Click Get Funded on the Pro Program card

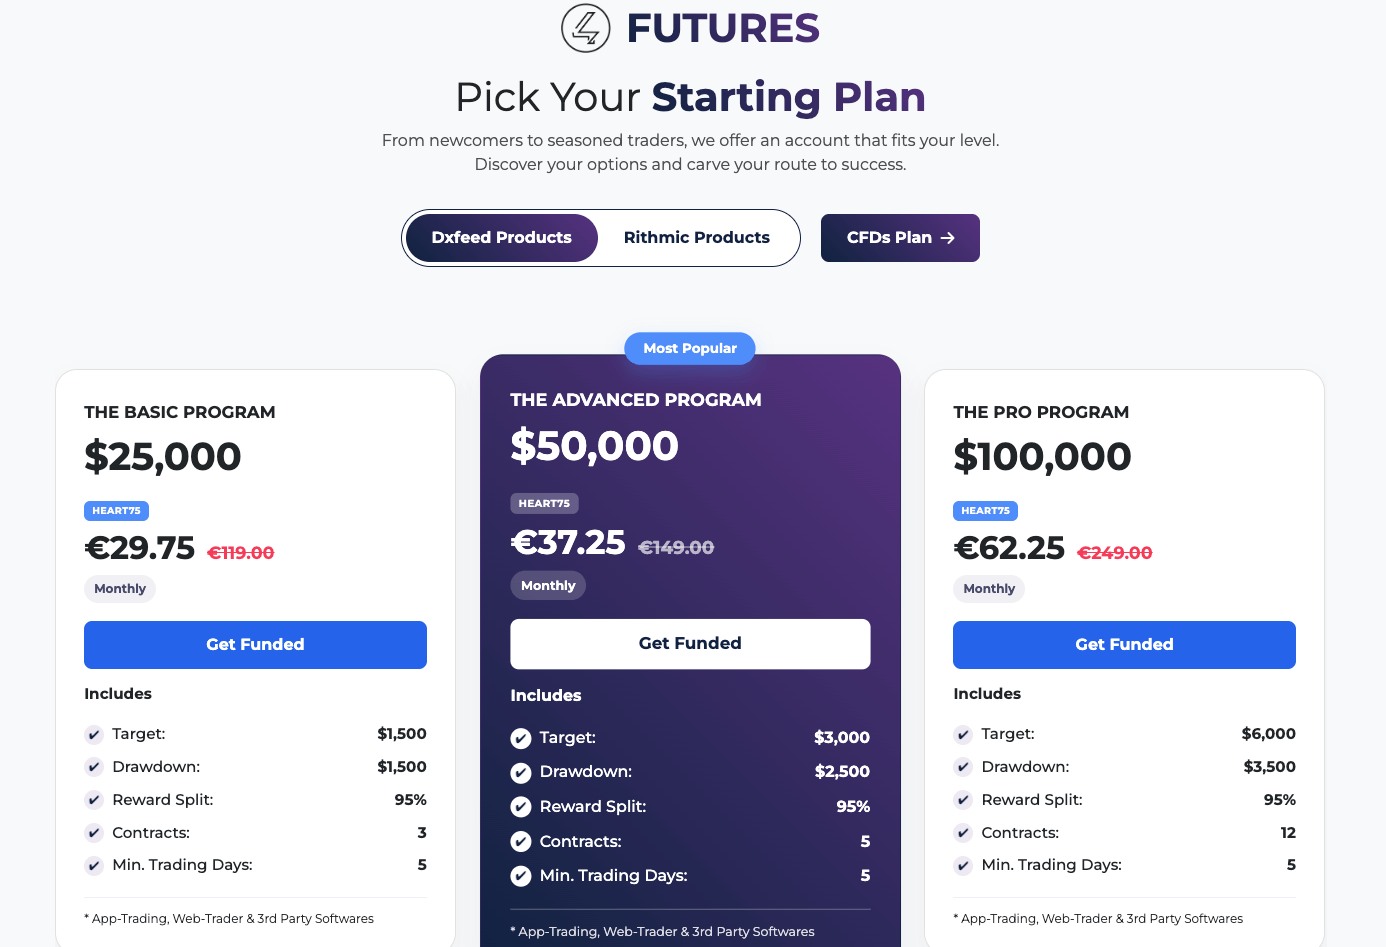[x=1124, y=645]
